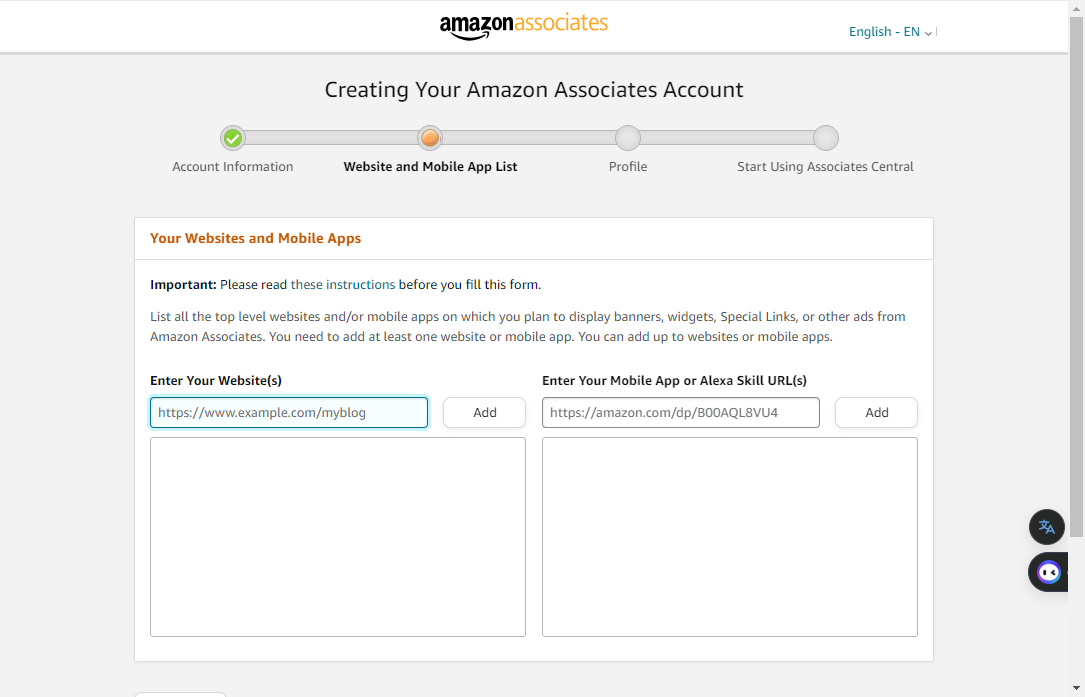Add the entered website URL
1085x697 pixels.
(484, 413)
